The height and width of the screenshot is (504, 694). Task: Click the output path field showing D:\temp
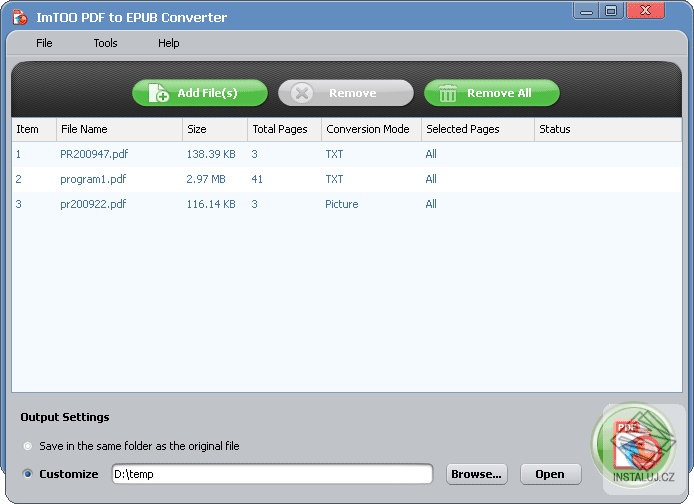point(272,474)
